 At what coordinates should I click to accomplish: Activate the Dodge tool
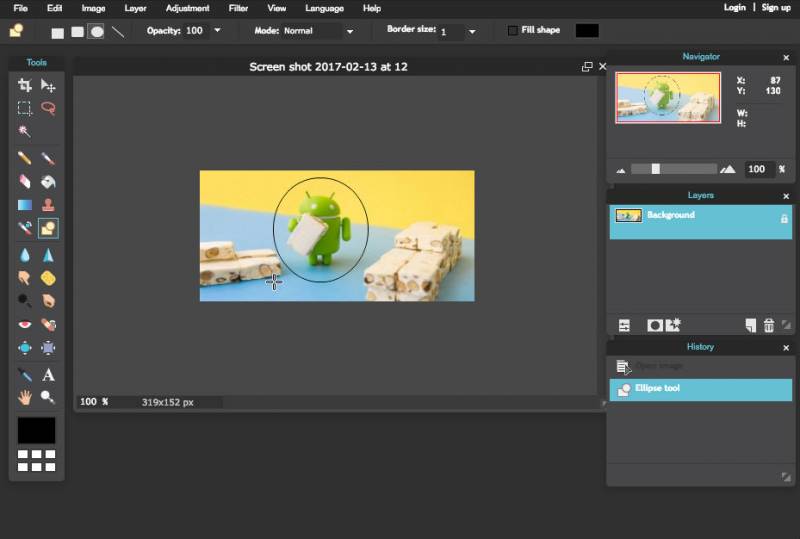pyautogui.click(x=24, y=301)
